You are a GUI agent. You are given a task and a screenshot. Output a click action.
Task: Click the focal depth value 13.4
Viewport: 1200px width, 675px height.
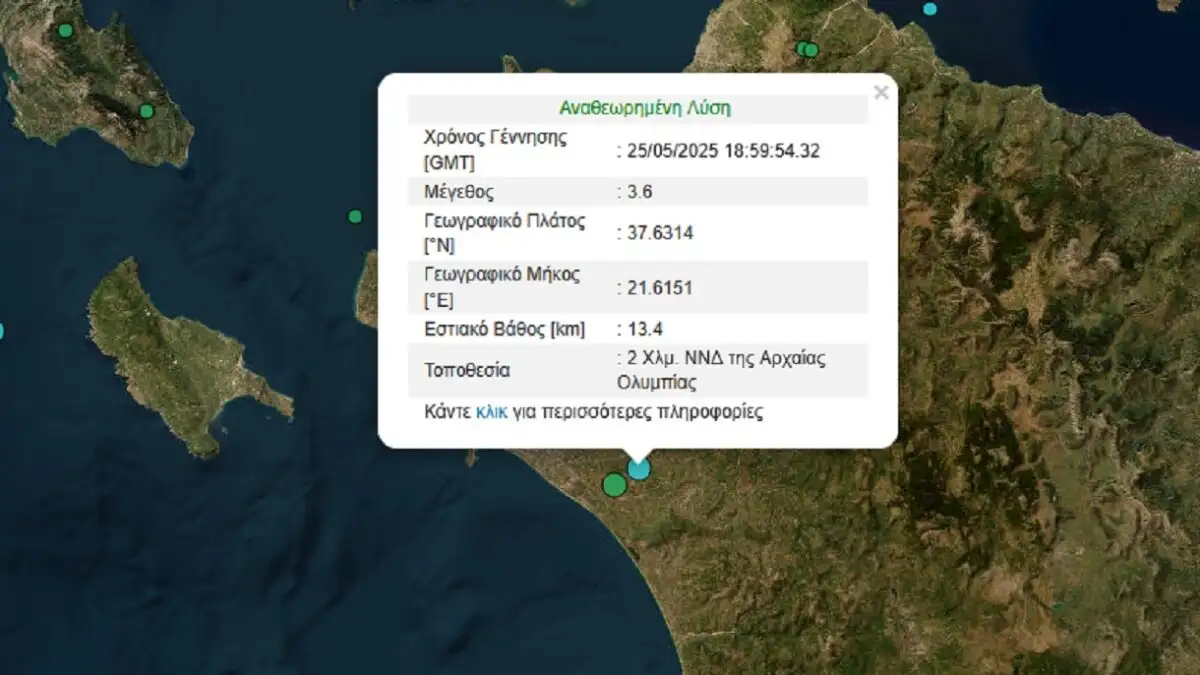645,329
